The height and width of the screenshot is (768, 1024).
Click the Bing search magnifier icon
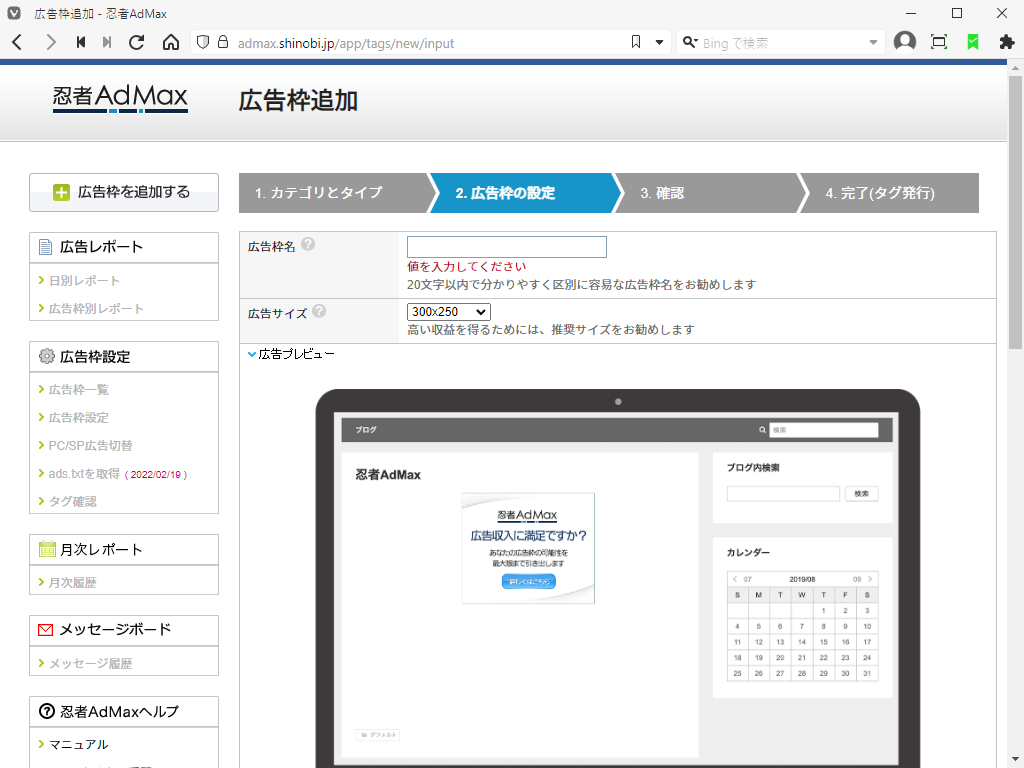(690, 42)
